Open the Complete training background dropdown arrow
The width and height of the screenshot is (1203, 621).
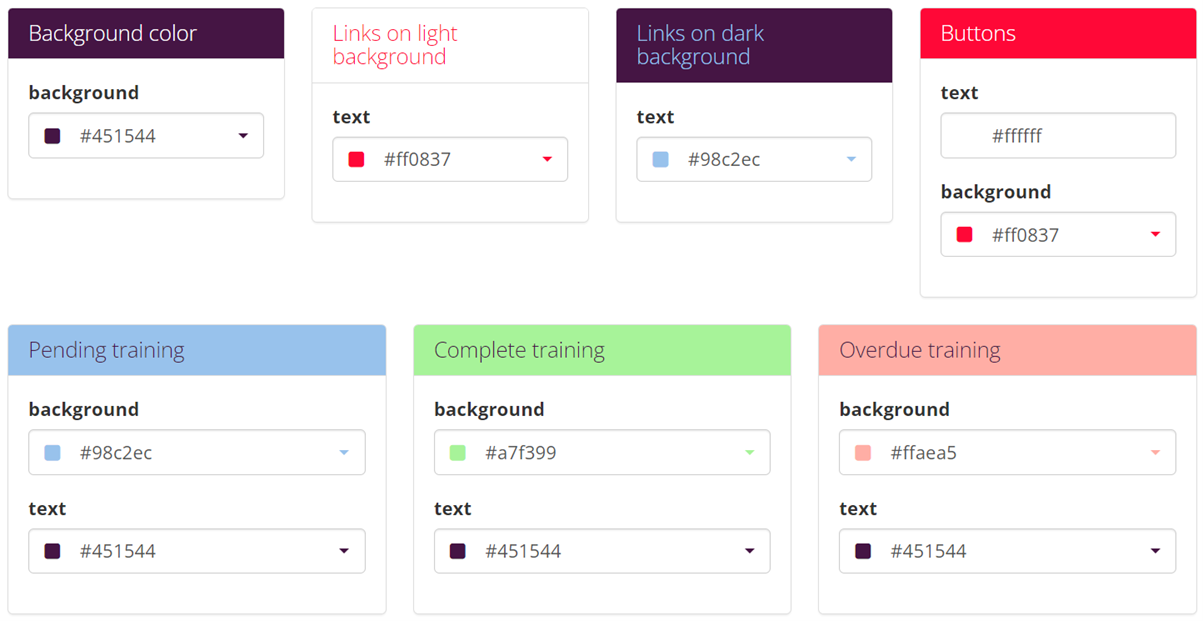pos(749,453)
